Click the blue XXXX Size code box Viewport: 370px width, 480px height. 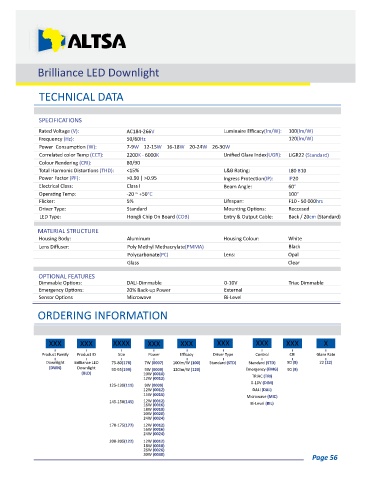(121, 343)
